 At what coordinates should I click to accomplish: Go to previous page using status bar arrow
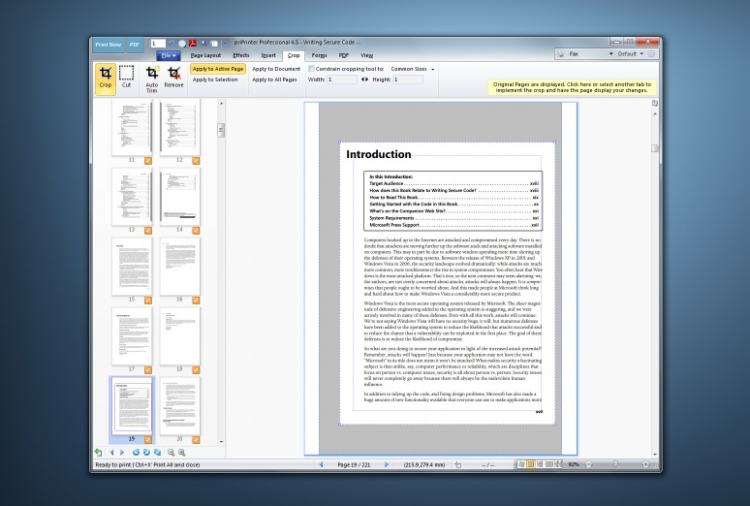pos(321,465)
